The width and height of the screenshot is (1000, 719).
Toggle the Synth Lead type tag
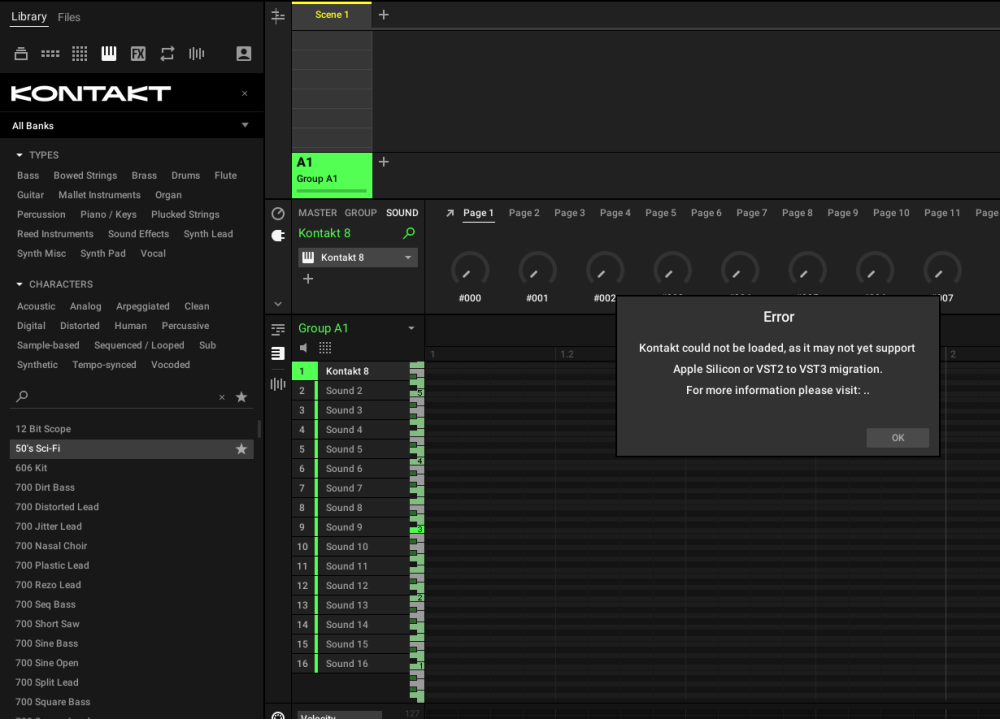click(209, 234)
